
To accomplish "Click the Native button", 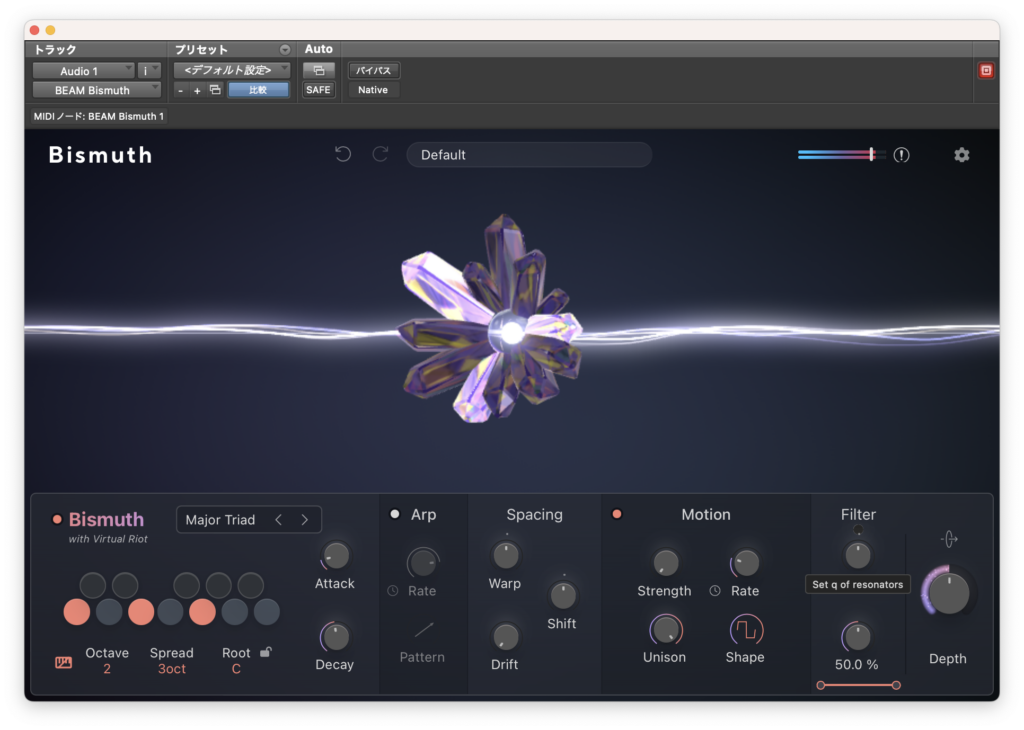I will [373, 90].
